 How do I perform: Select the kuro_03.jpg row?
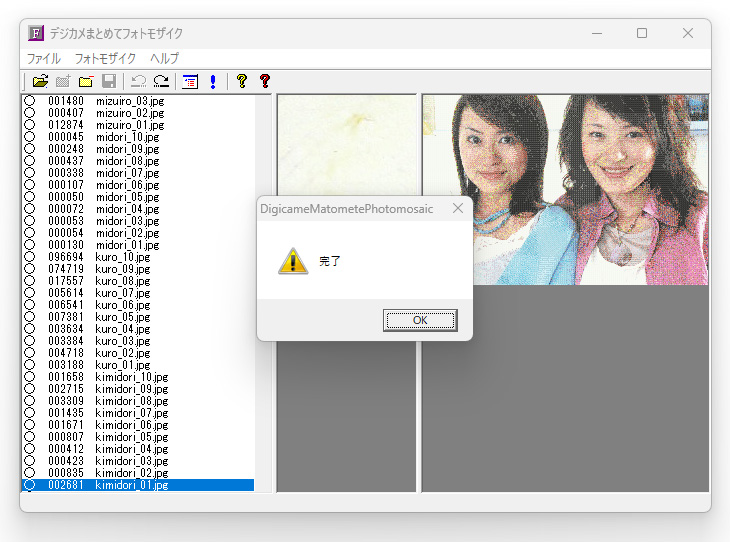coord(138,341)
